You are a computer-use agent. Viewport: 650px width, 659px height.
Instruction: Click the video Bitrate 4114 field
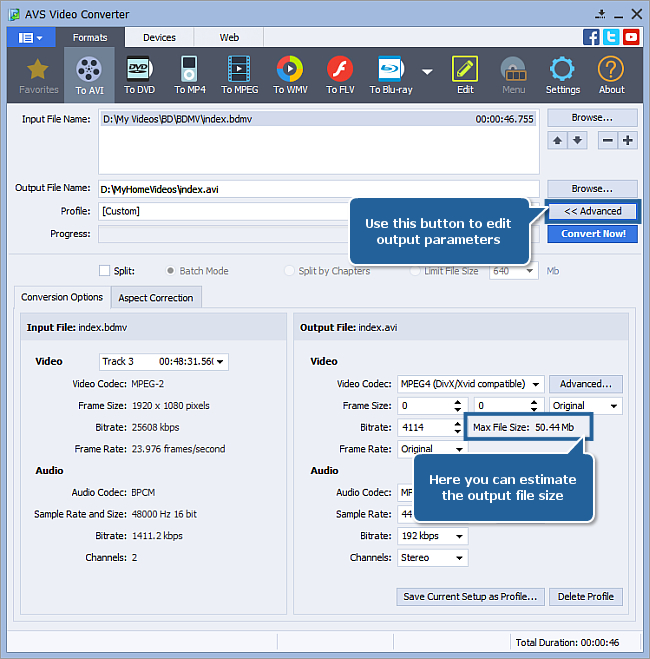point(425,427)
